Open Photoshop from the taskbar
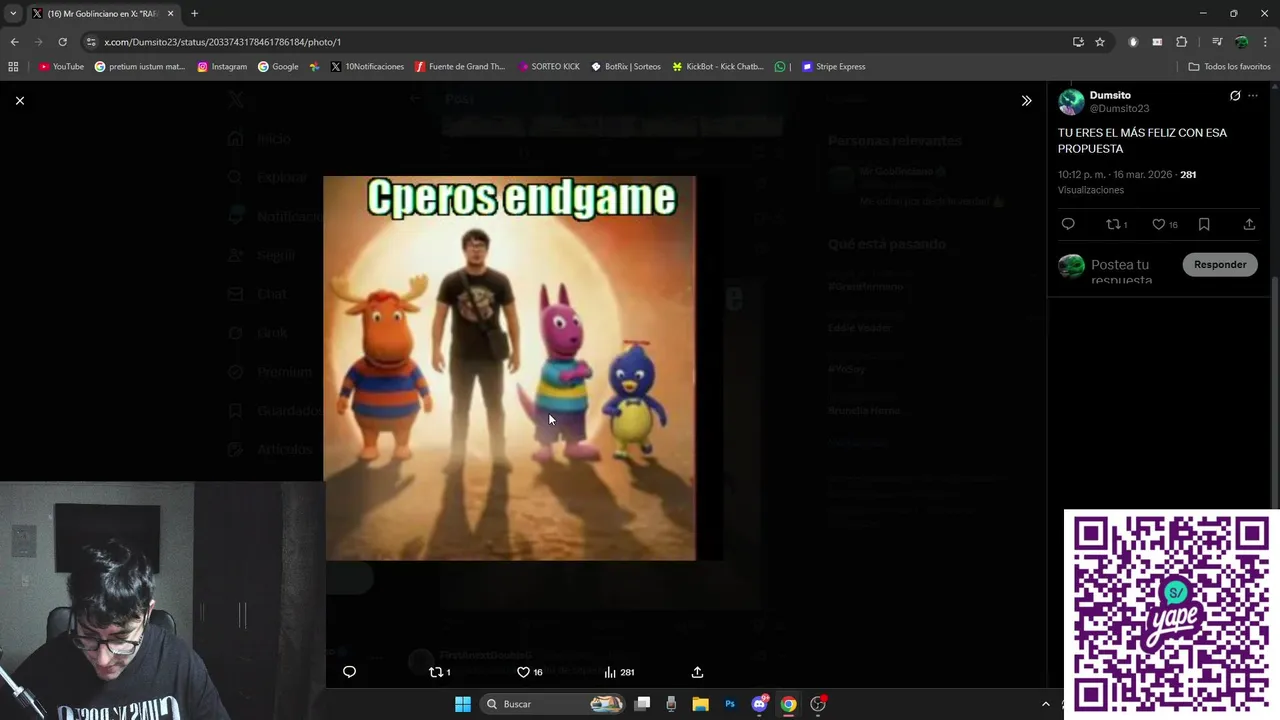The image size is (1280, 720). (730, 704)
